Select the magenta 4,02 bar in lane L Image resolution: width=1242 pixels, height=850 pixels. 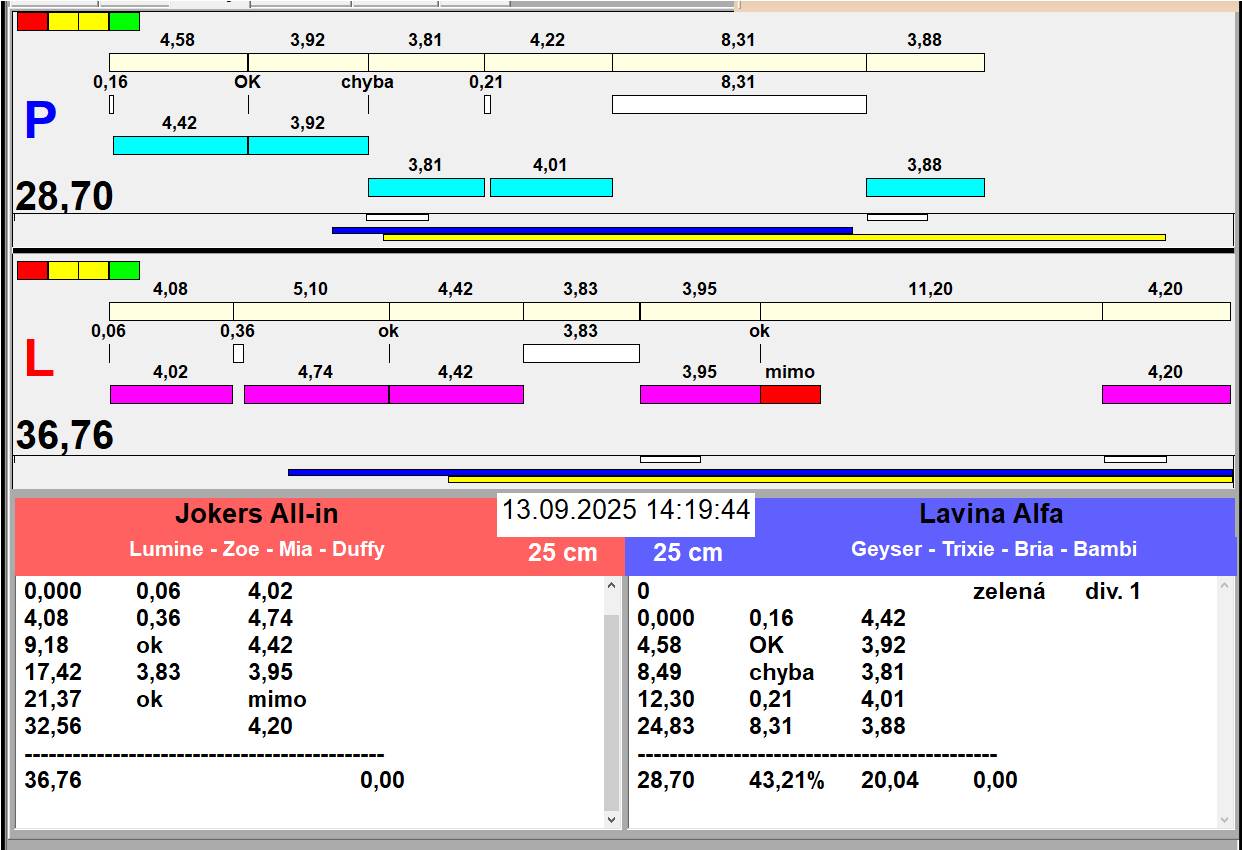(171, 394)
